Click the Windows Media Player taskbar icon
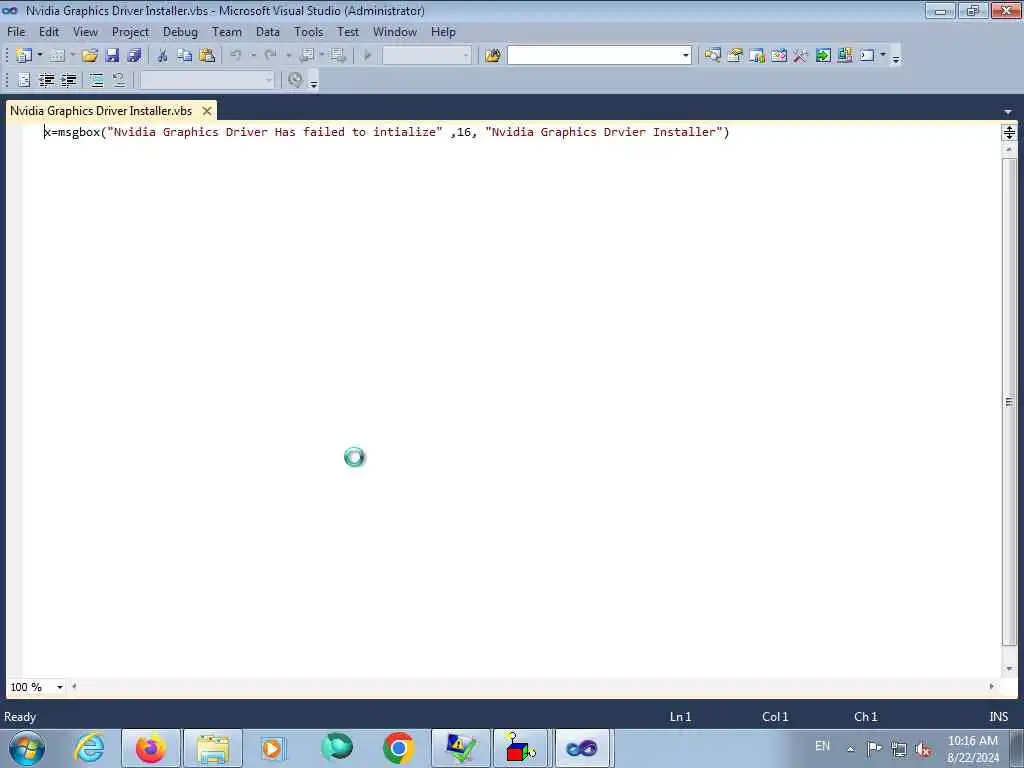The image size is (1024, 768). (x=272, y=748)
